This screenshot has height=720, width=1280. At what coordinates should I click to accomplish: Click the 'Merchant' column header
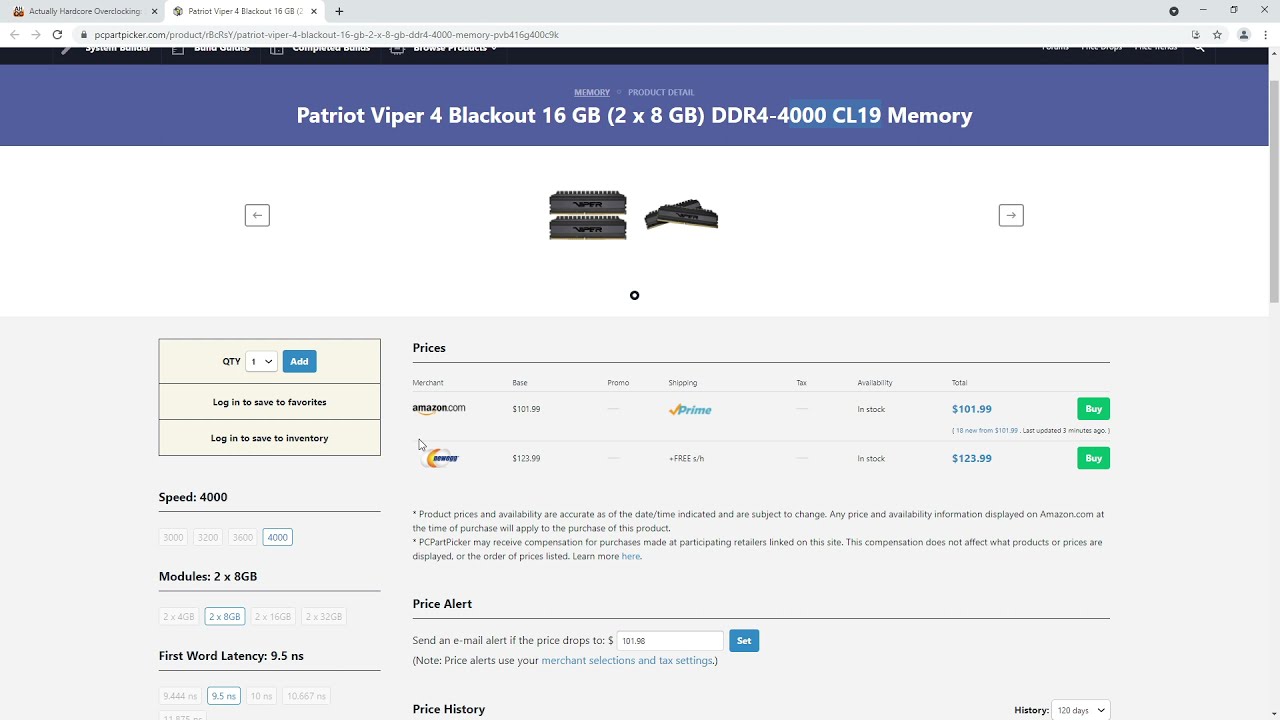point(428,383)
